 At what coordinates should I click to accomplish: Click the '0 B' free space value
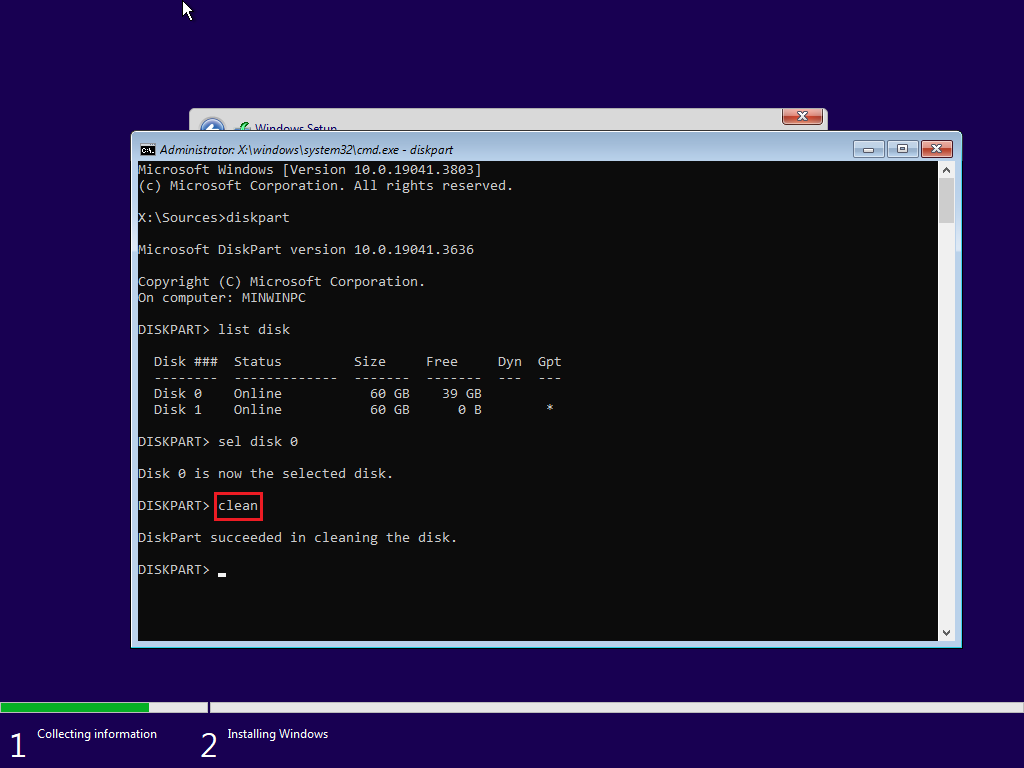click(470, 410)
